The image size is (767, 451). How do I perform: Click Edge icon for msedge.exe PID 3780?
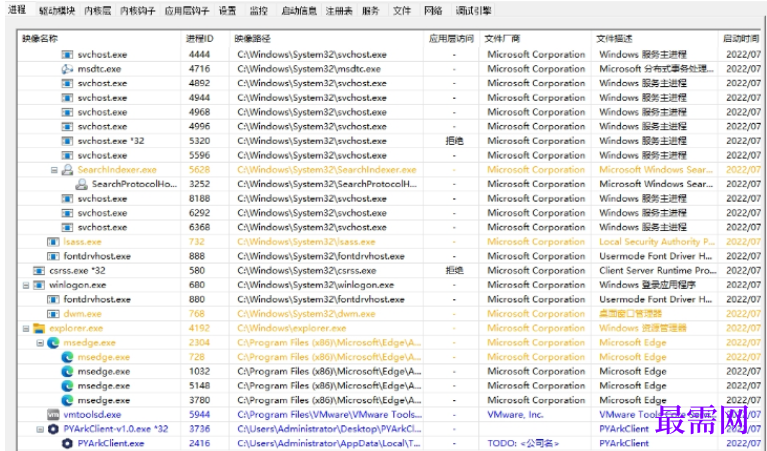[x=67, y=400]
